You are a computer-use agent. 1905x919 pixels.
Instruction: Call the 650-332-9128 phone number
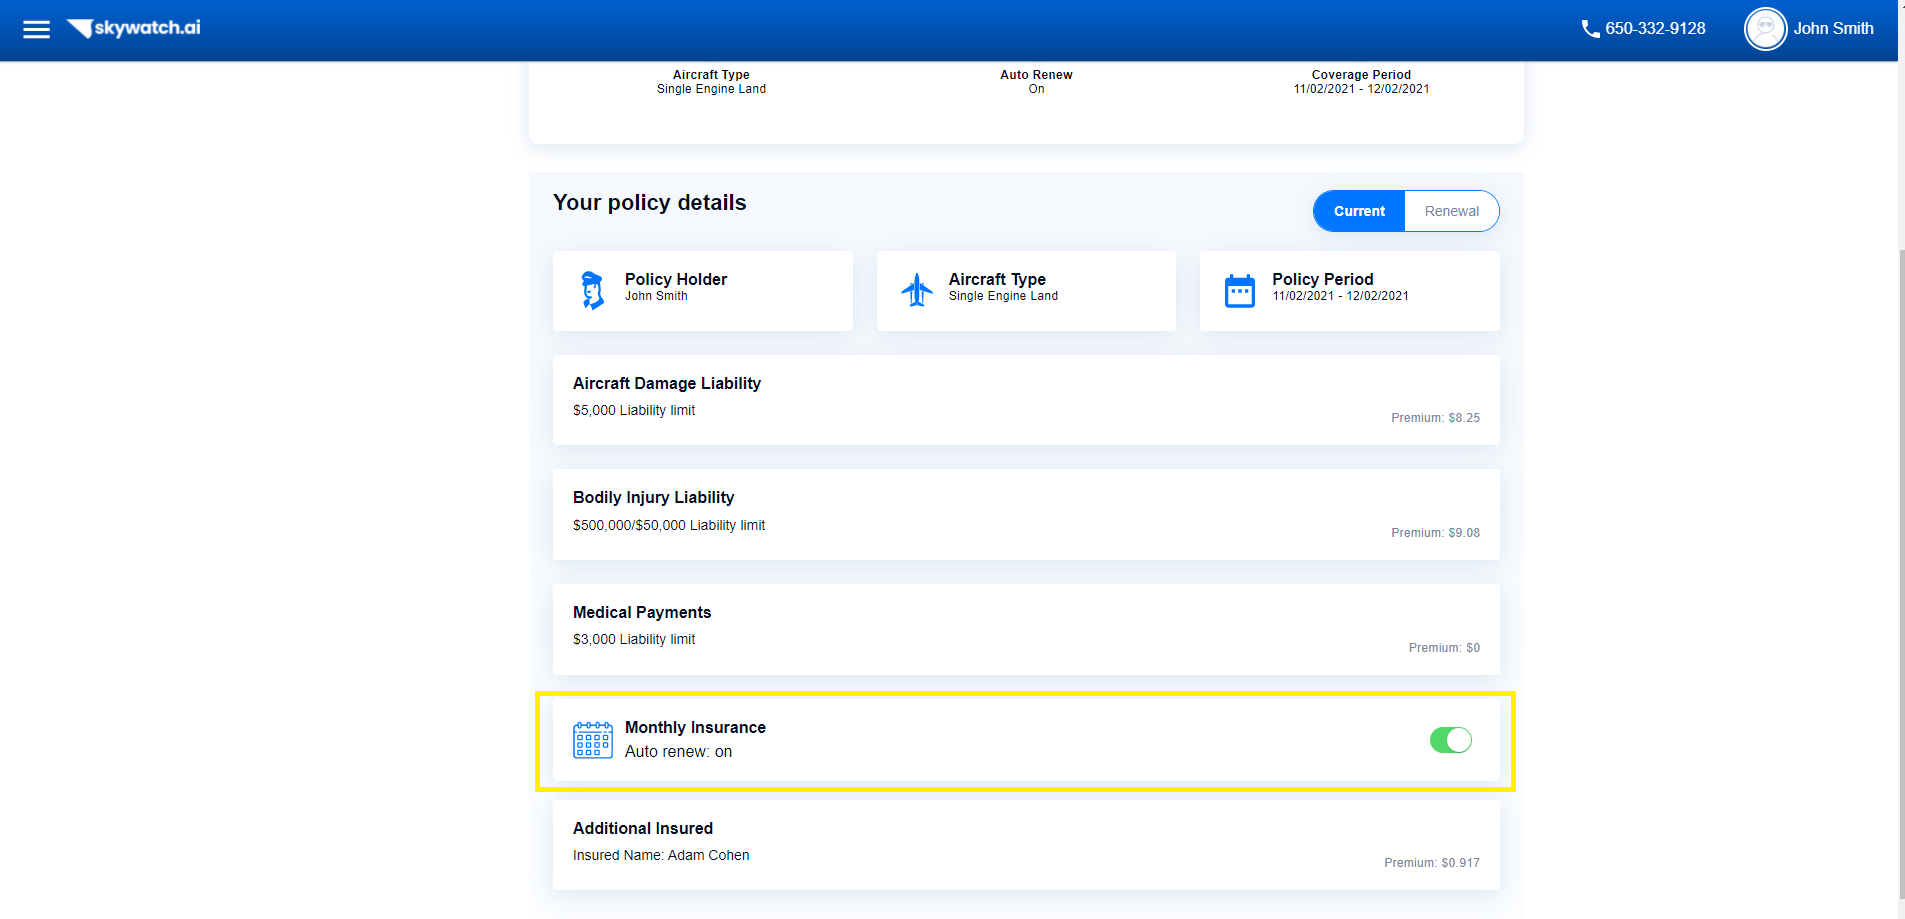1655,29
